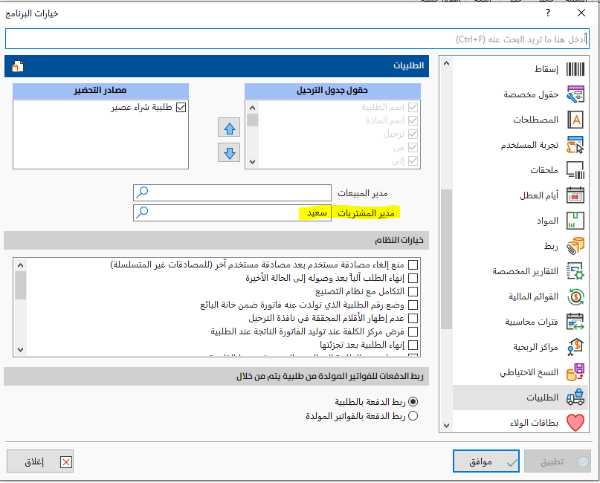The height and width of the screenshot is (483, 600).
Task: Move selected field down with blue arrow
Action: [x=229, y=153]
